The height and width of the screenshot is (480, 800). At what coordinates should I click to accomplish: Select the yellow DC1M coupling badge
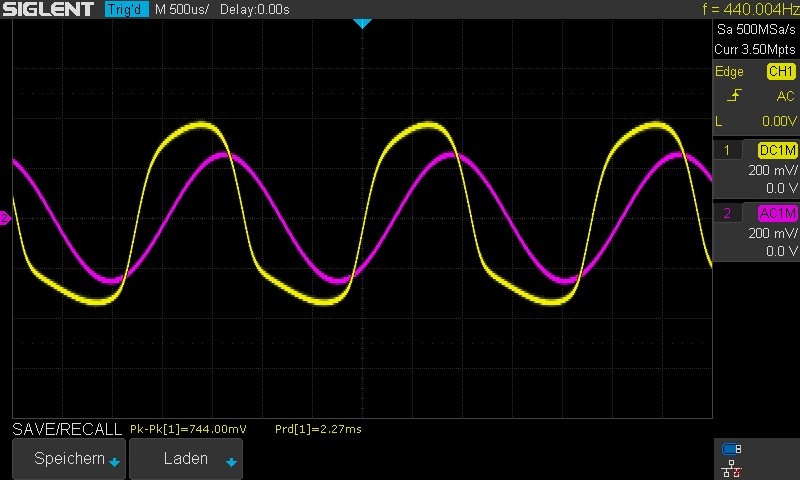(778, 150)
